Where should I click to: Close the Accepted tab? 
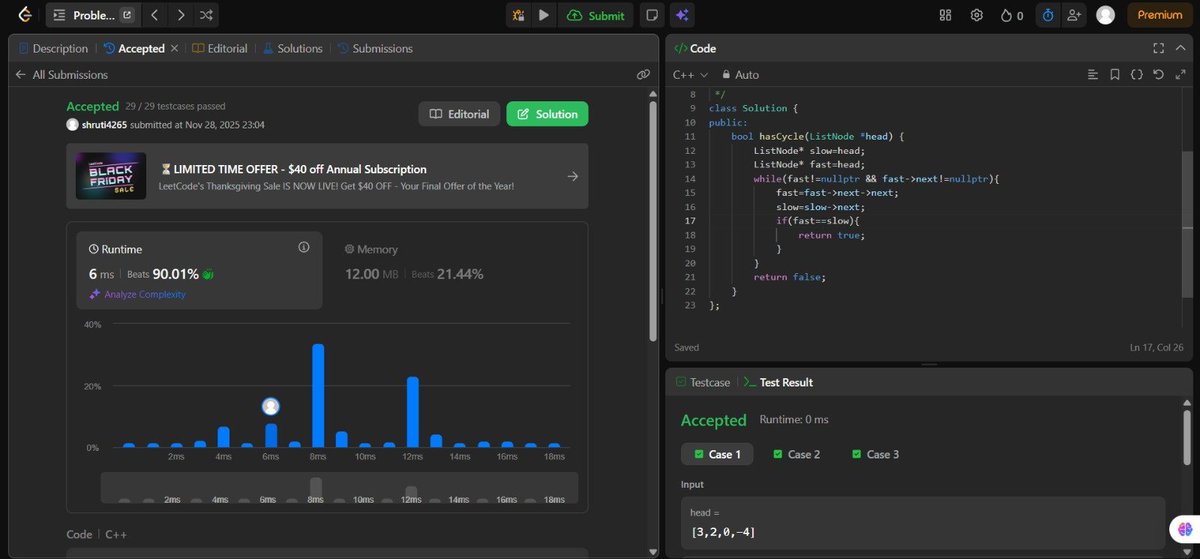point(175,48)
